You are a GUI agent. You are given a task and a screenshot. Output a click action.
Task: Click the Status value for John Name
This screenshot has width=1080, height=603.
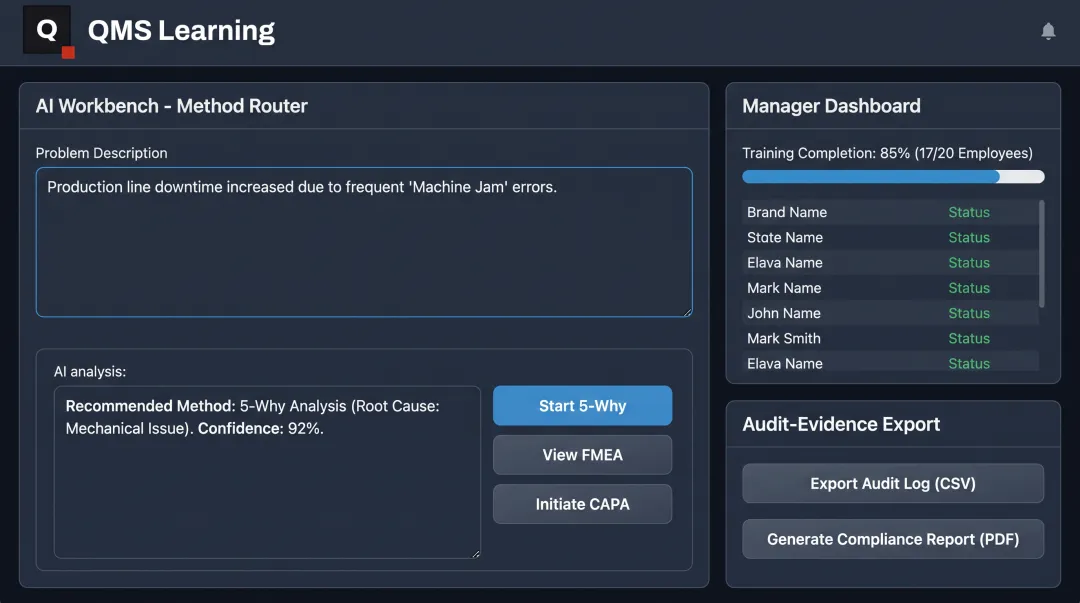click(968, 314)
